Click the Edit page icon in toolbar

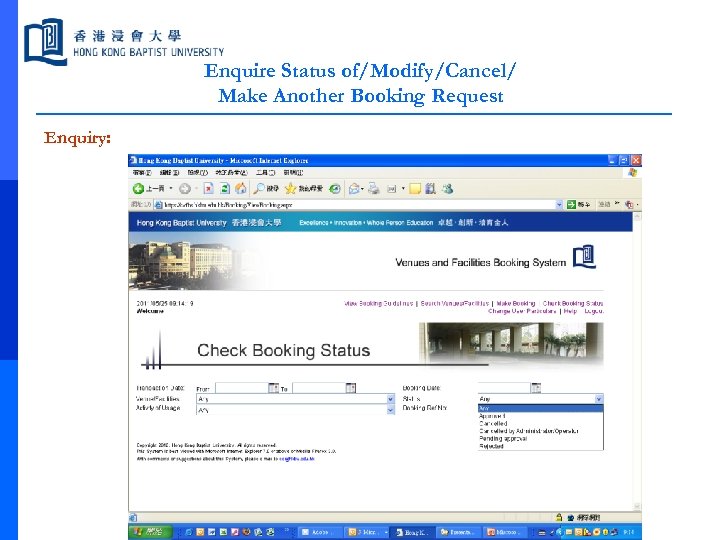pos(392,189)
